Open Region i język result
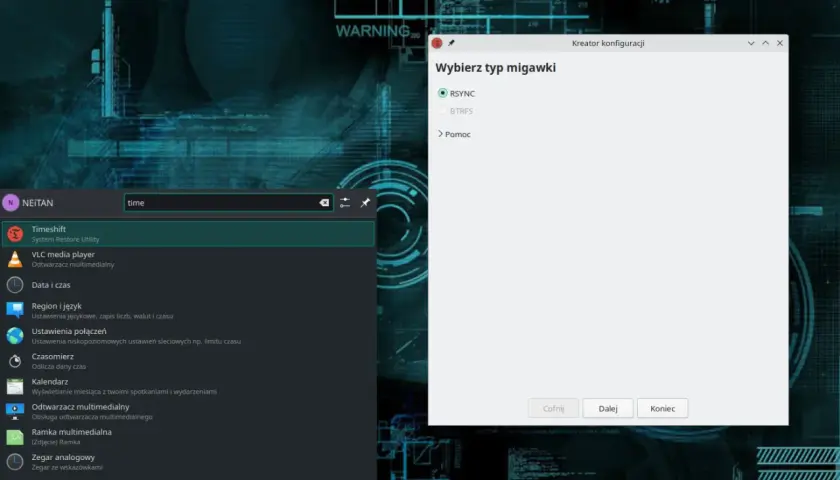Image resolution: width=840 pixels, height=480 pixels. (188, 310)
